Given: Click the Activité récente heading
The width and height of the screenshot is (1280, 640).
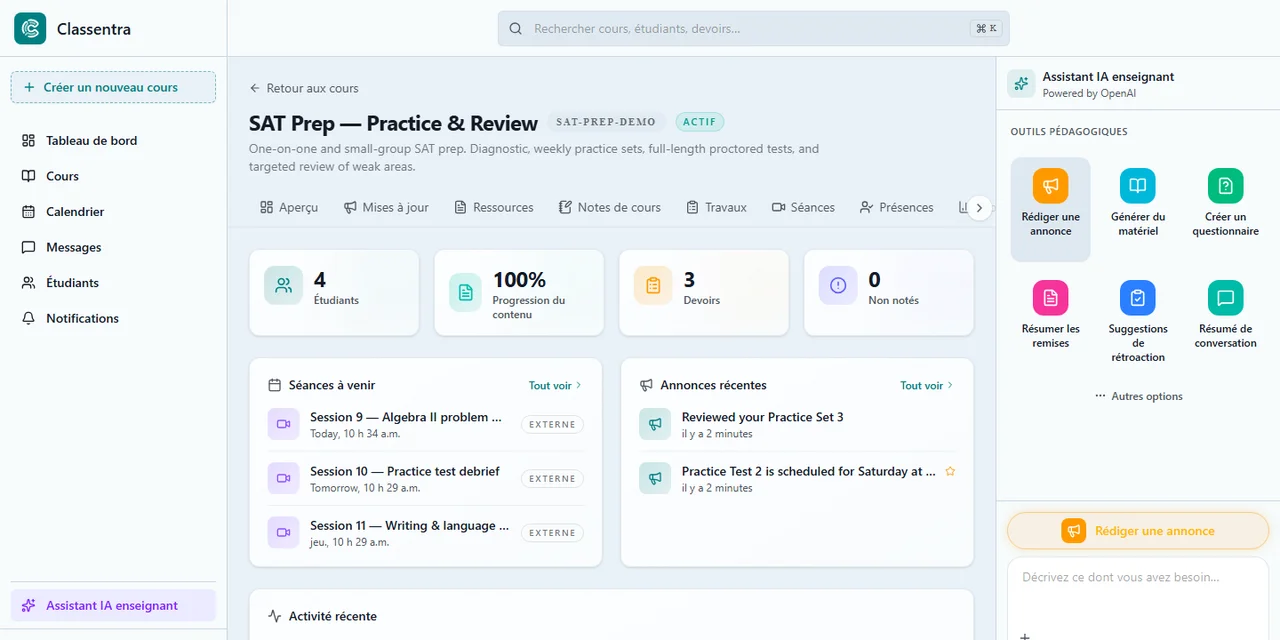Looking at the screenshot, I should click(333, 616).
